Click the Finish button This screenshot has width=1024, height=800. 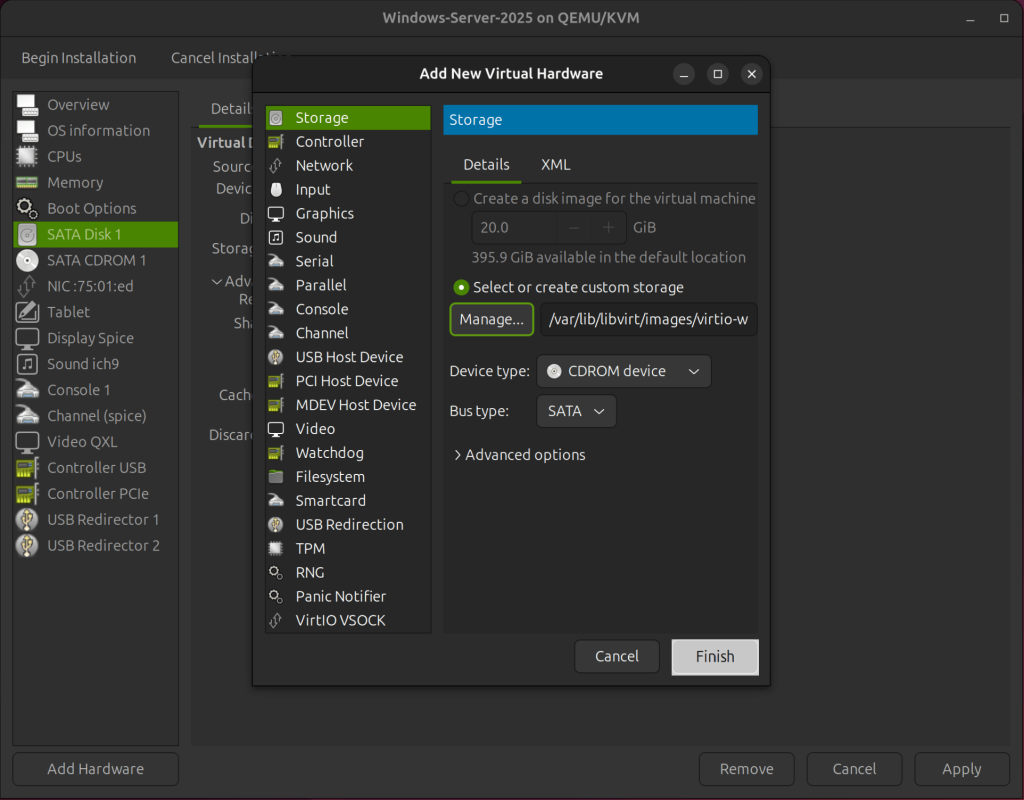(714, 656)
